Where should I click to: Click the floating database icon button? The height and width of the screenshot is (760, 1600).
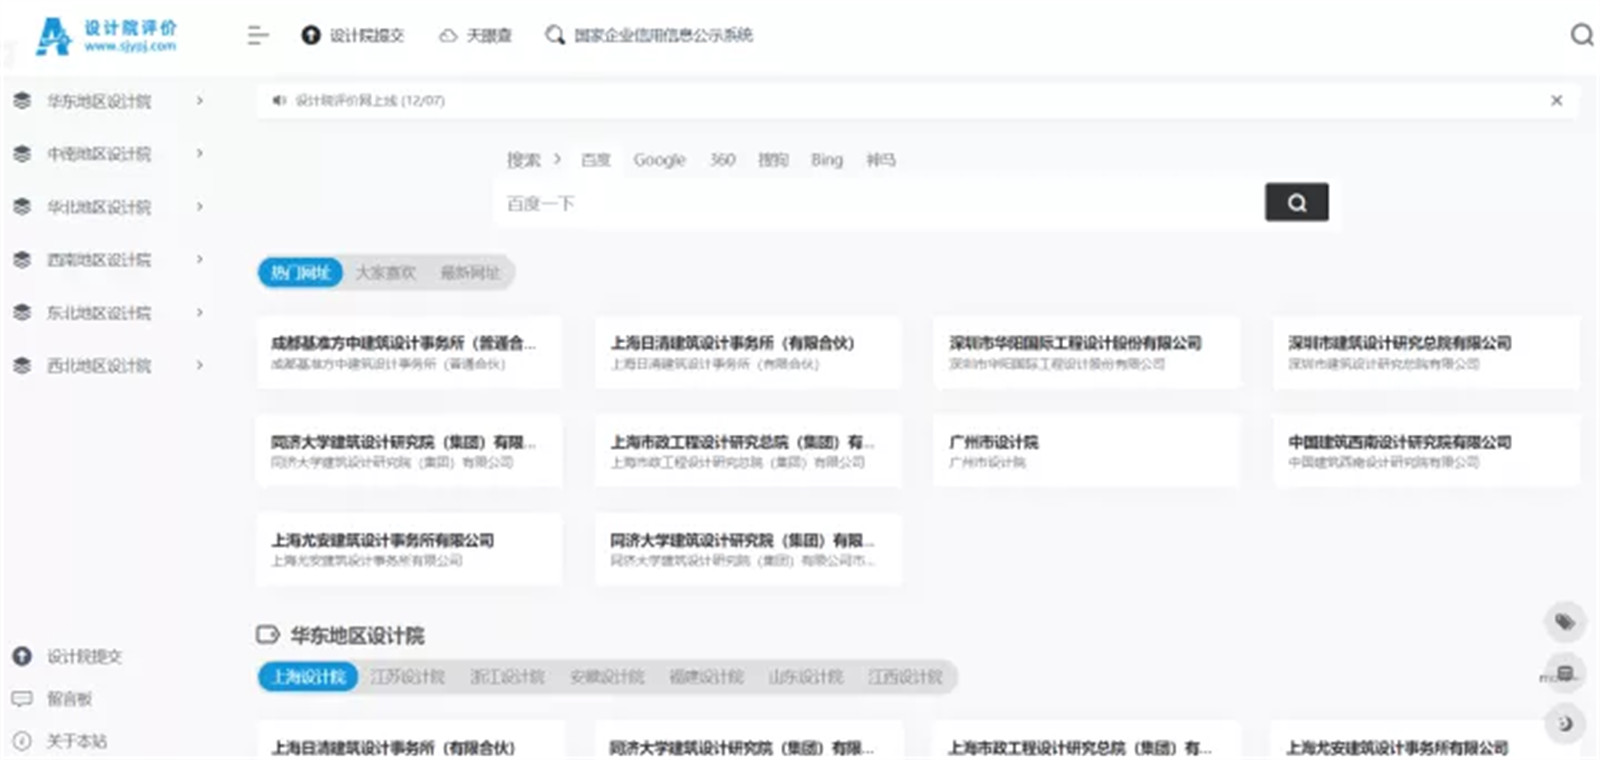click(x=1564, y=673)
